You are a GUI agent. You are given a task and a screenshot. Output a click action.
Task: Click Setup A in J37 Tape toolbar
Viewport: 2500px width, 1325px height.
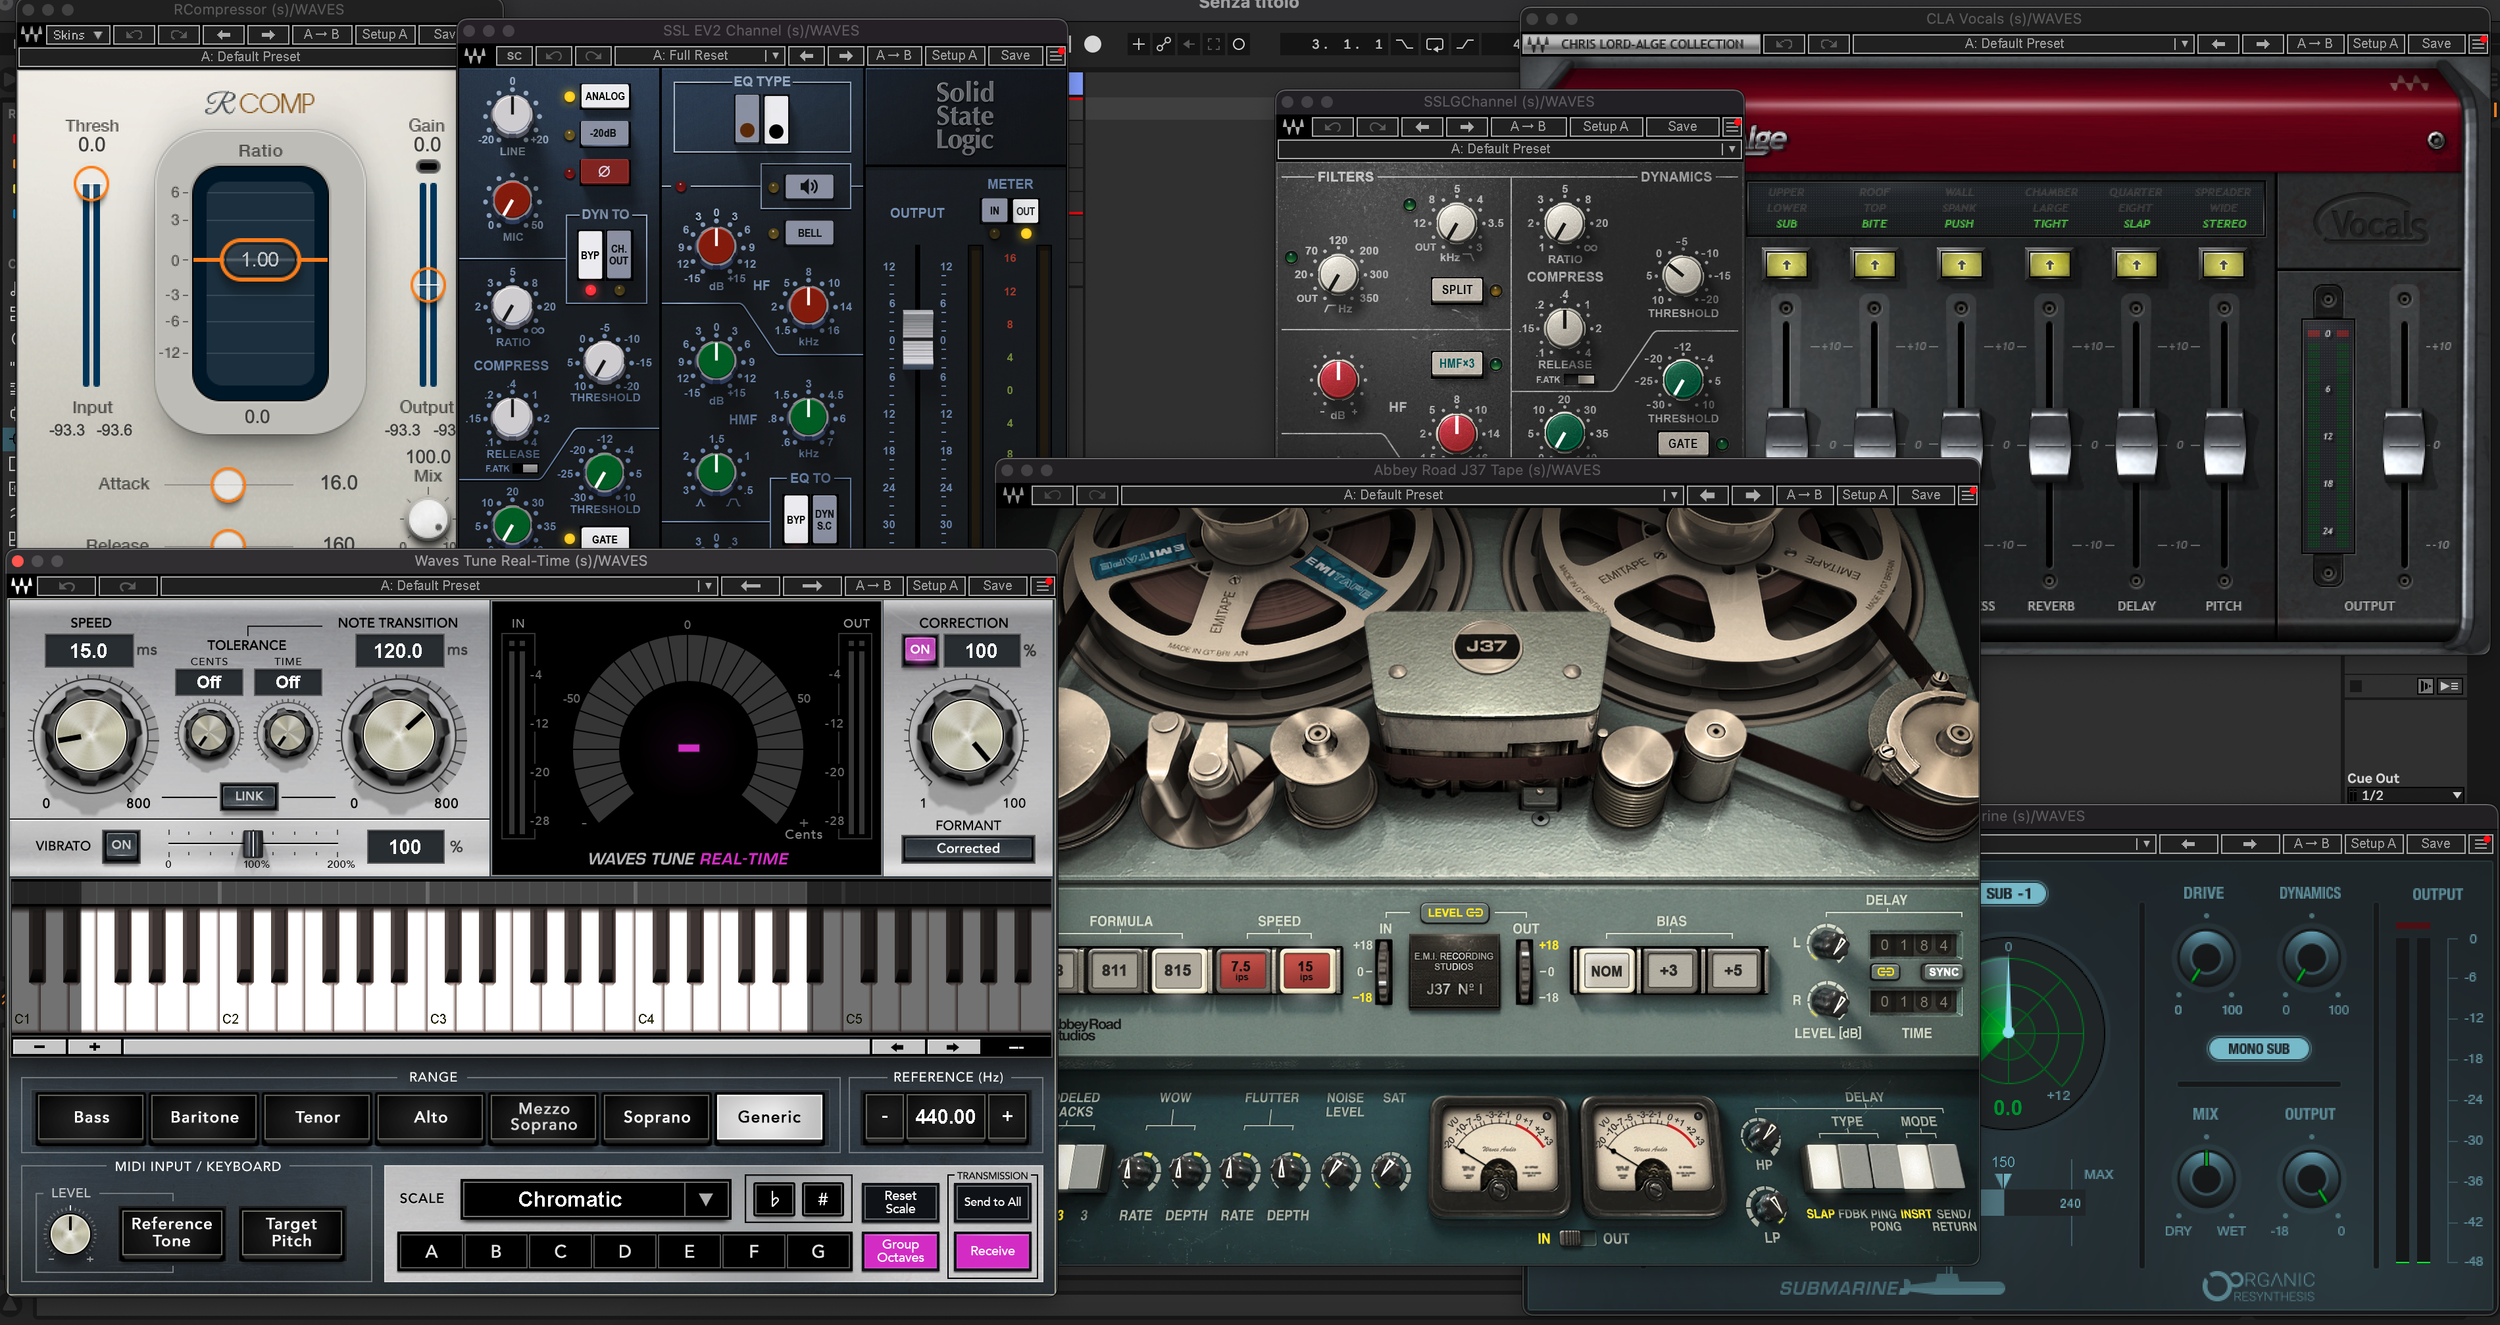point(1865,495)
